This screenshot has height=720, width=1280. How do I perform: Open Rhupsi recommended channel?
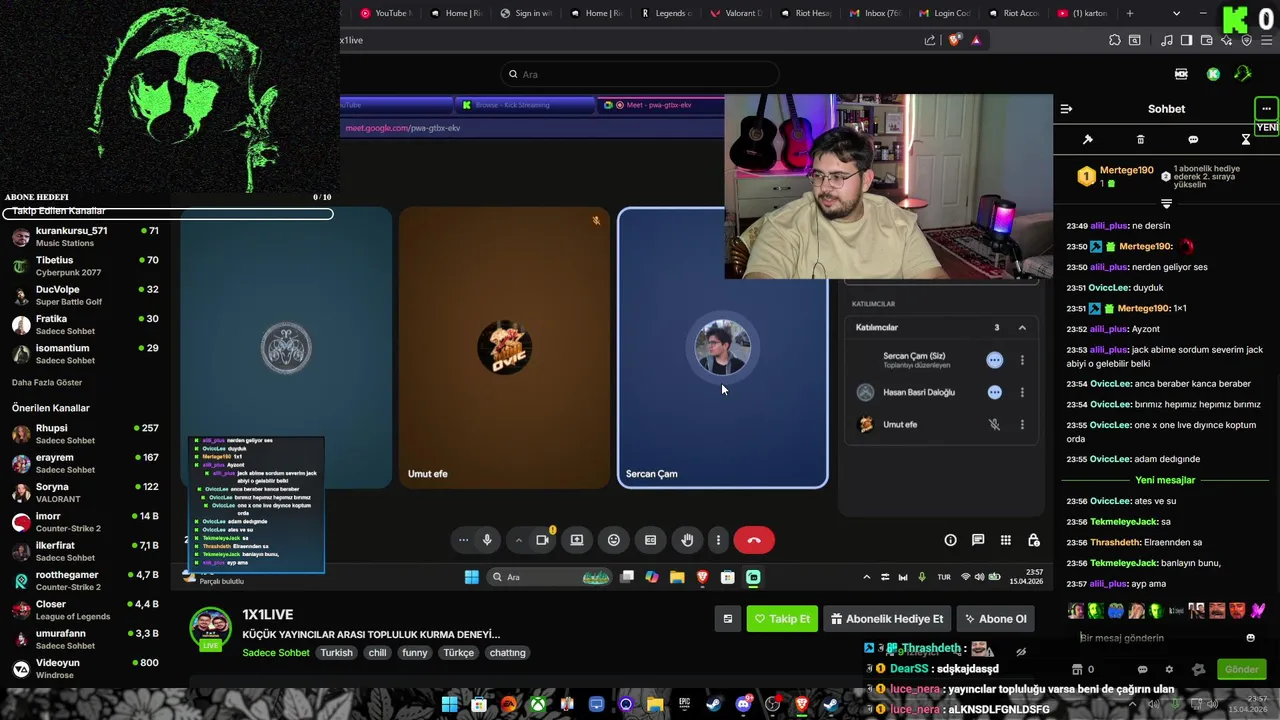(x=85, y=434)
